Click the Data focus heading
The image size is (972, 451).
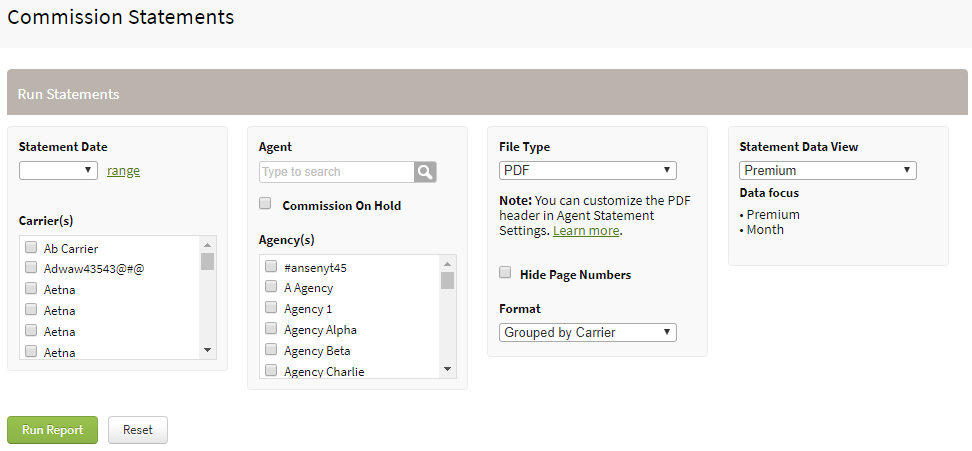click(x=769, y=193)
